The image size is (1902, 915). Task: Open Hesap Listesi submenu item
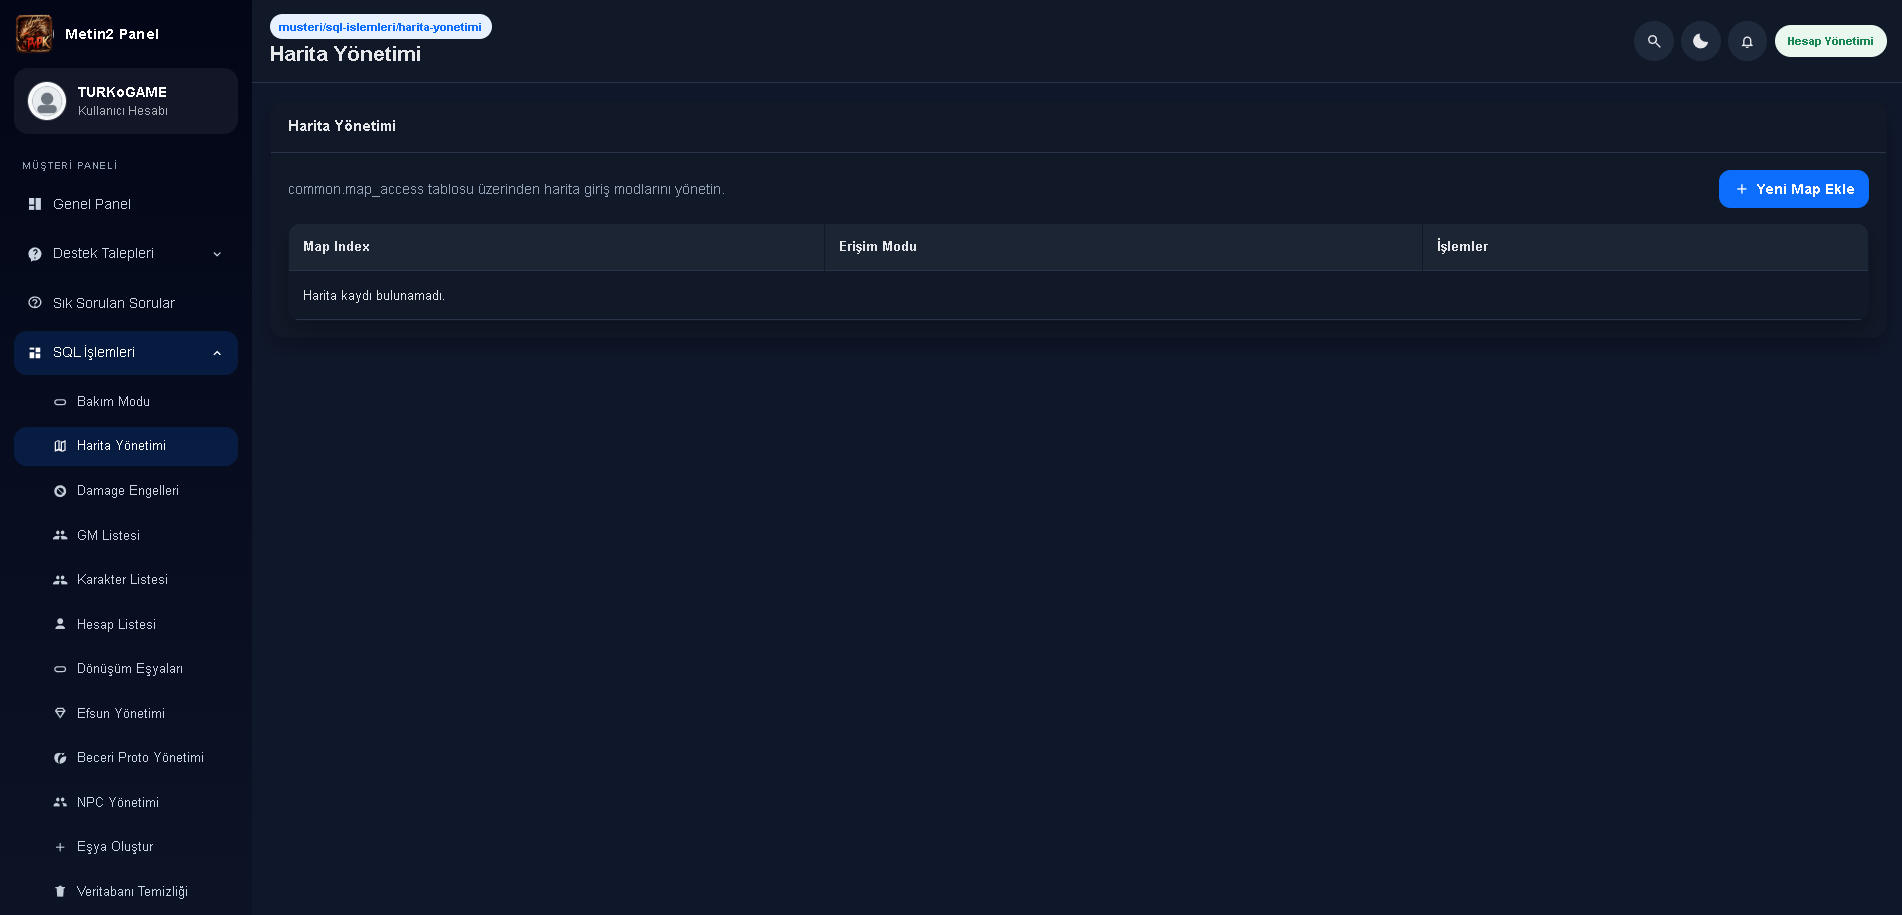pyautogui.click(x=126, y=625)
